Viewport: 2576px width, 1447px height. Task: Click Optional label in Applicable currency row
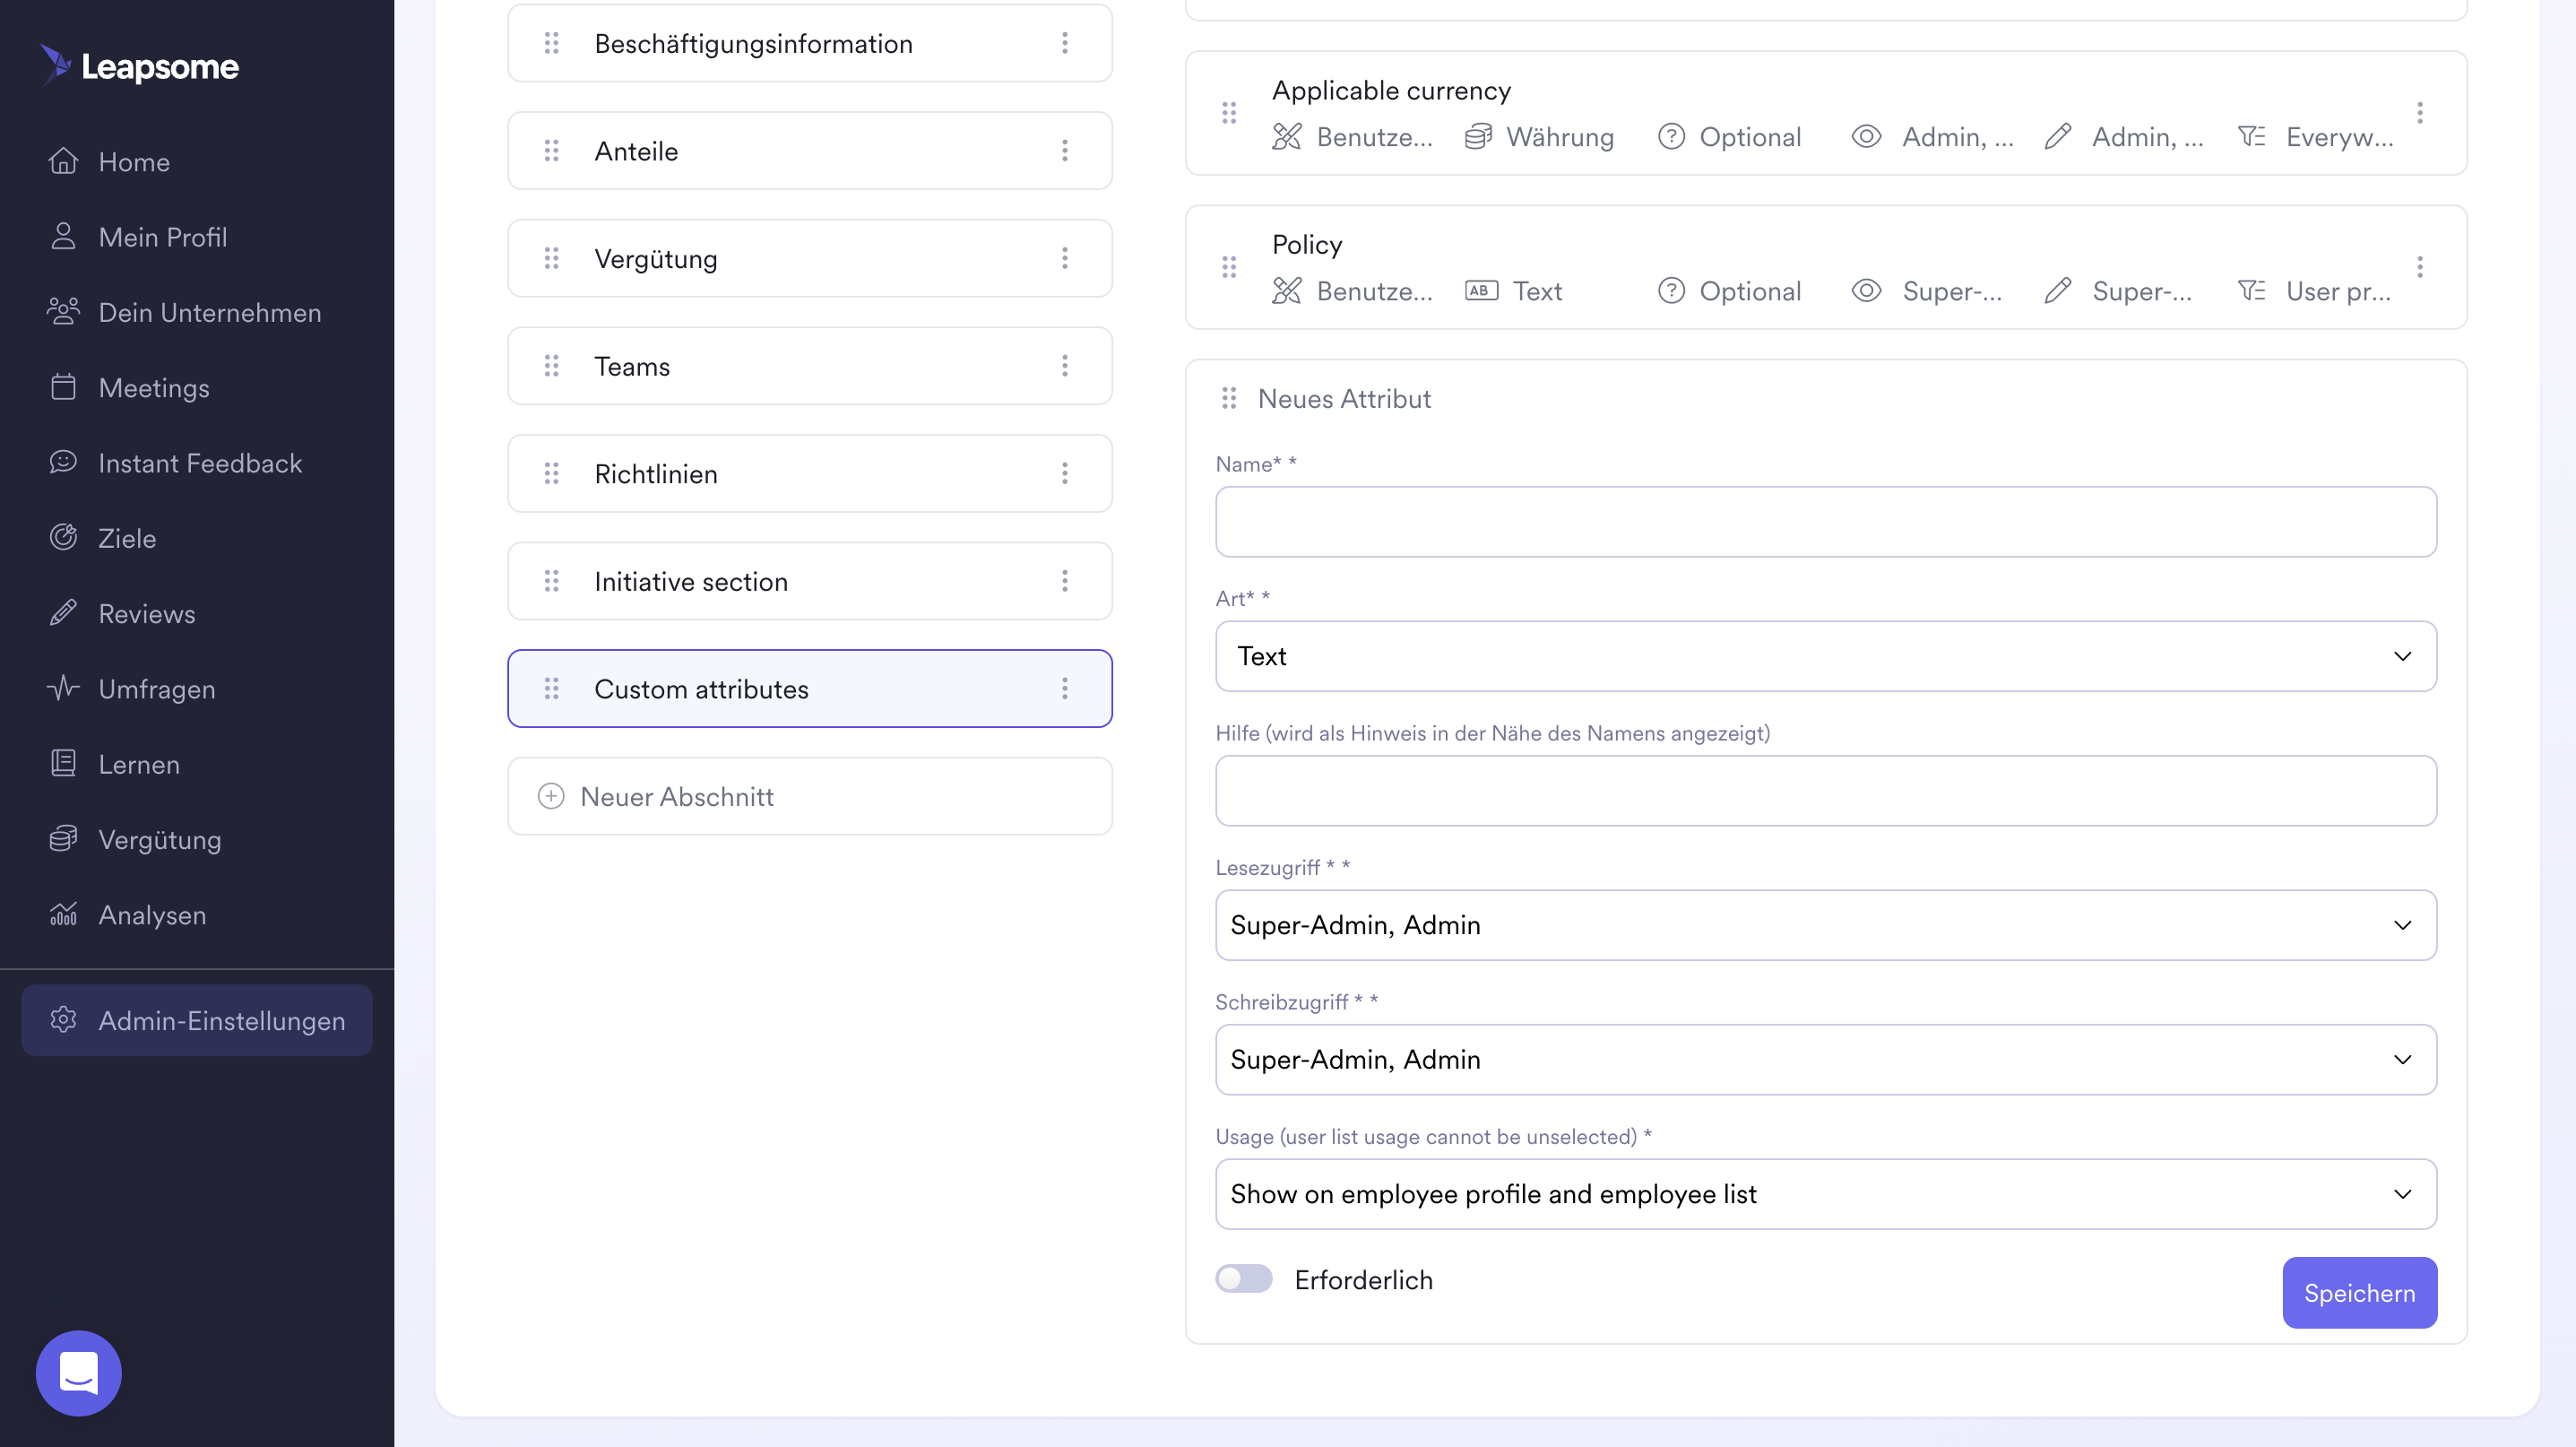(1750, 136)
